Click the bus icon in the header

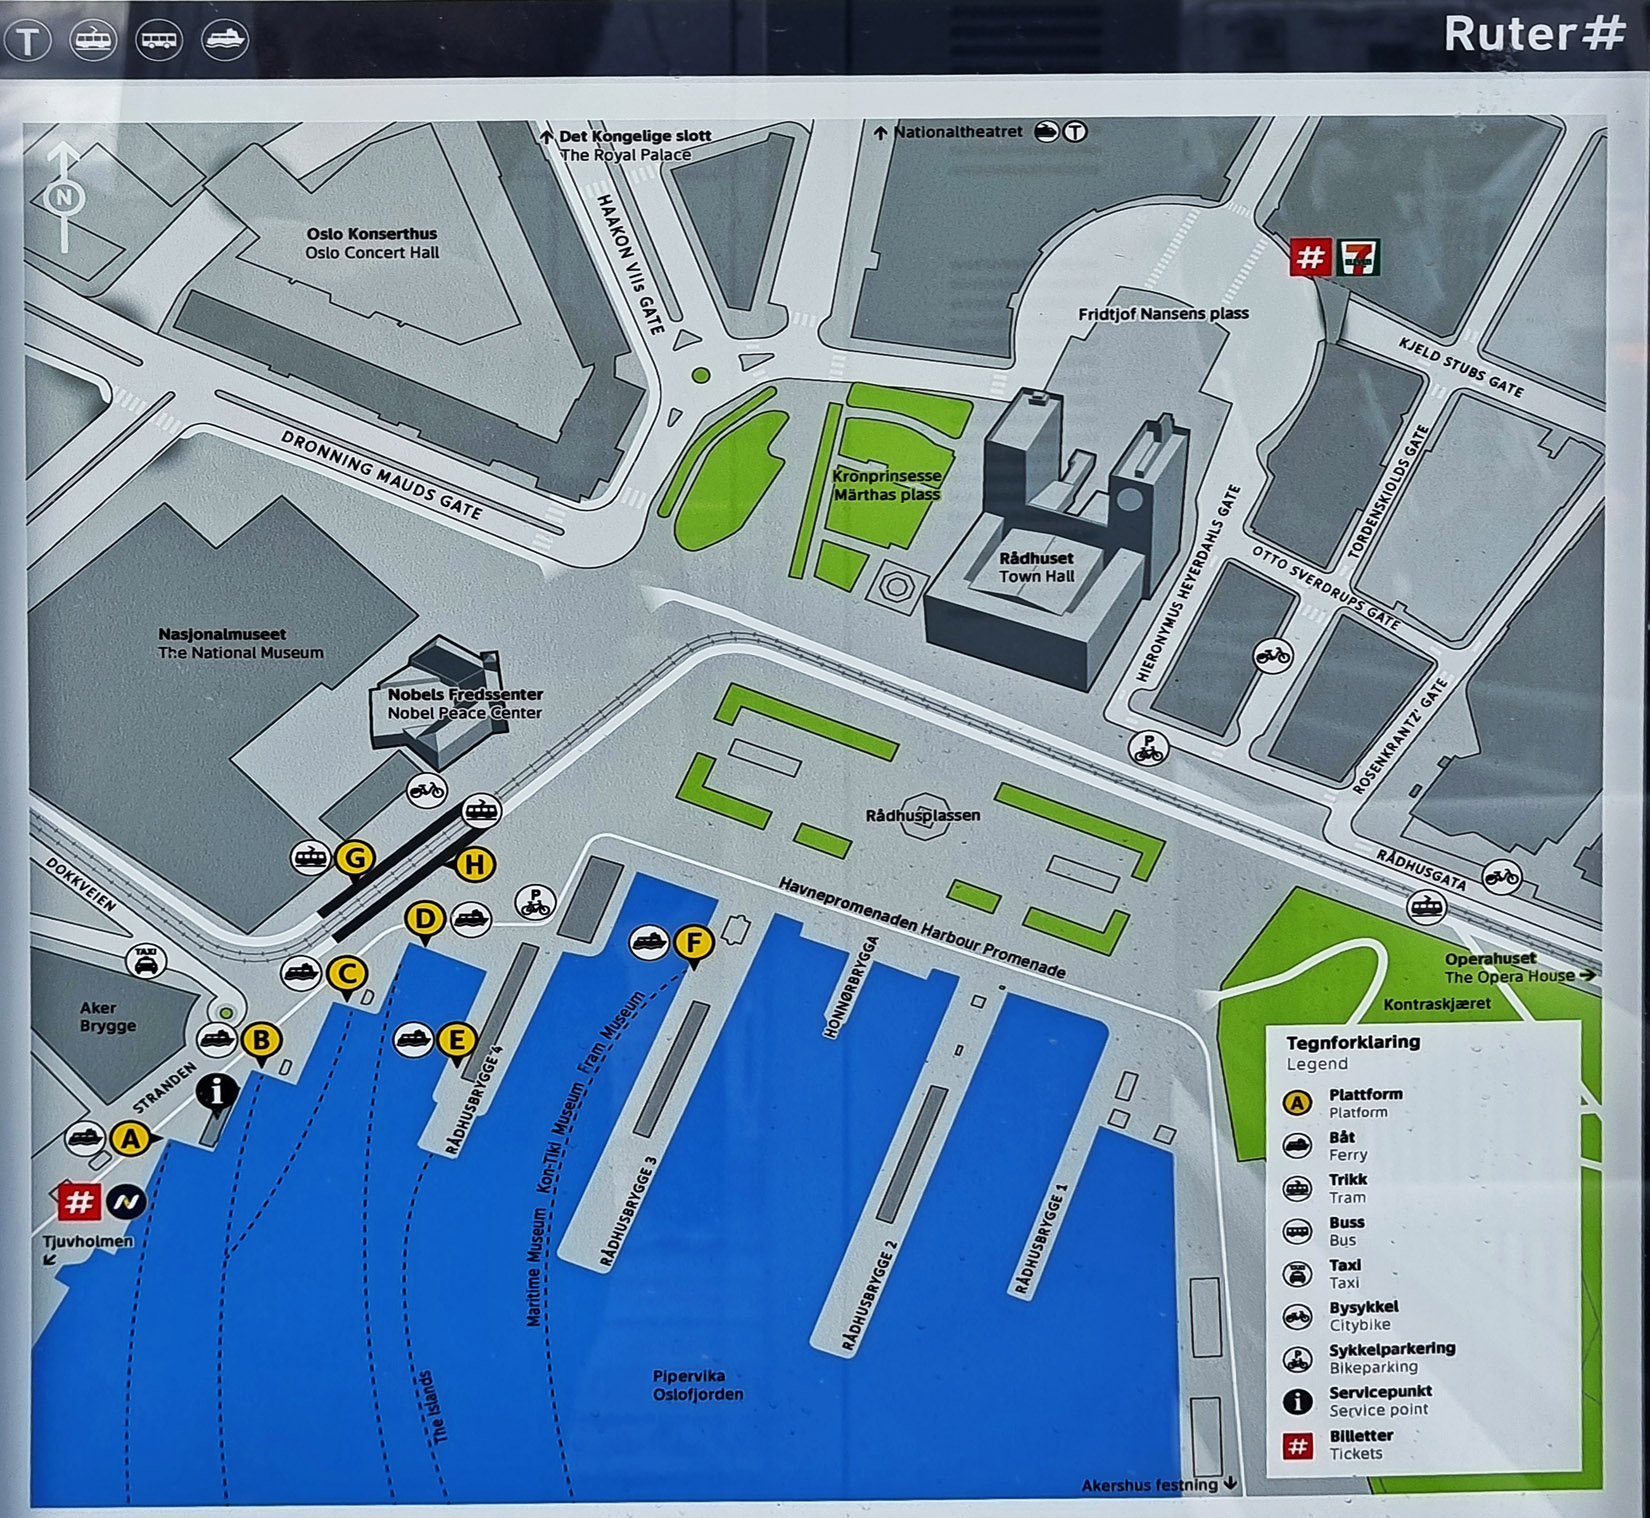159,40
